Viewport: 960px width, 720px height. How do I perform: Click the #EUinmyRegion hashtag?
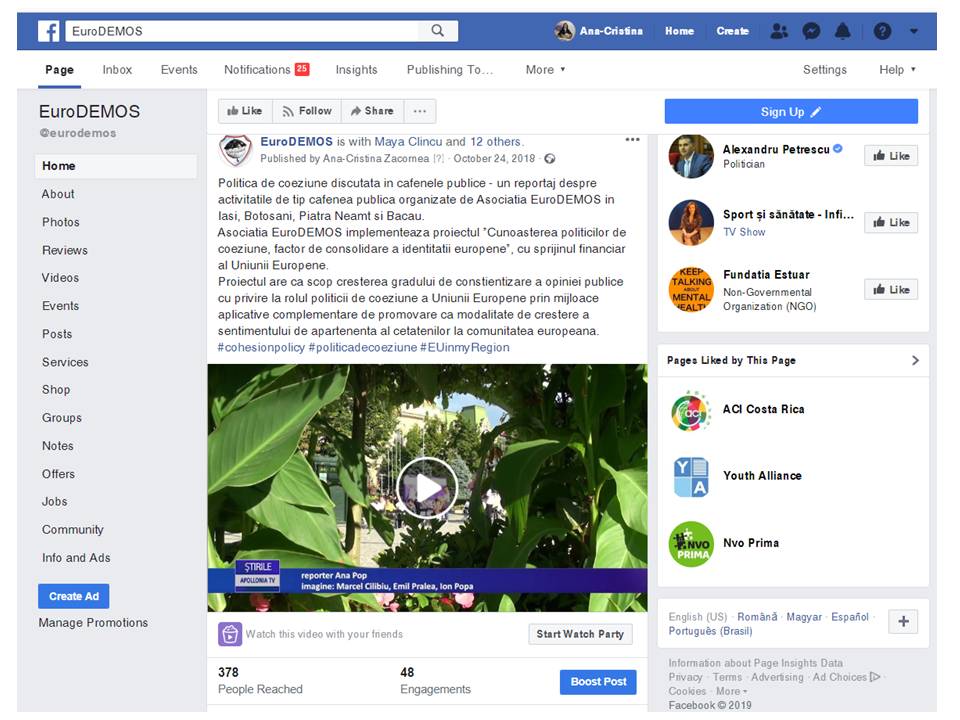tap(465, 347)
